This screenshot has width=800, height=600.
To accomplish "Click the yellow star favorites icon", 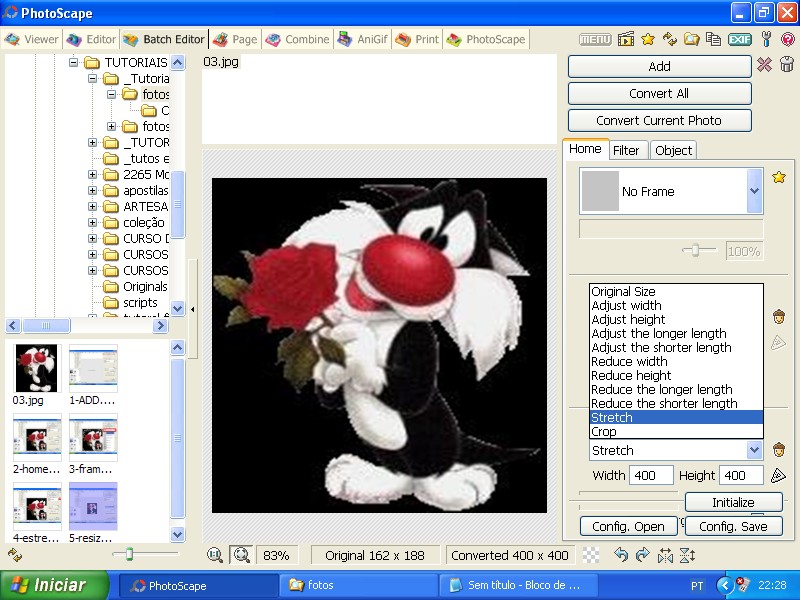I will (646, 39).
